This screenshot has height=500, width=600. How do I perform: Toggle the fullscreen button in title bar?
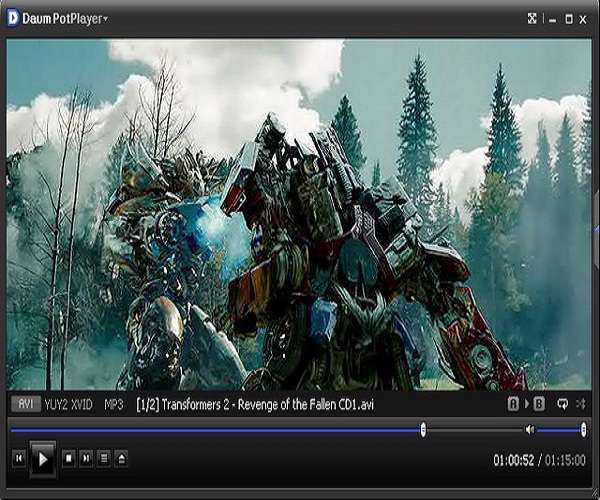tap(532, 18)
